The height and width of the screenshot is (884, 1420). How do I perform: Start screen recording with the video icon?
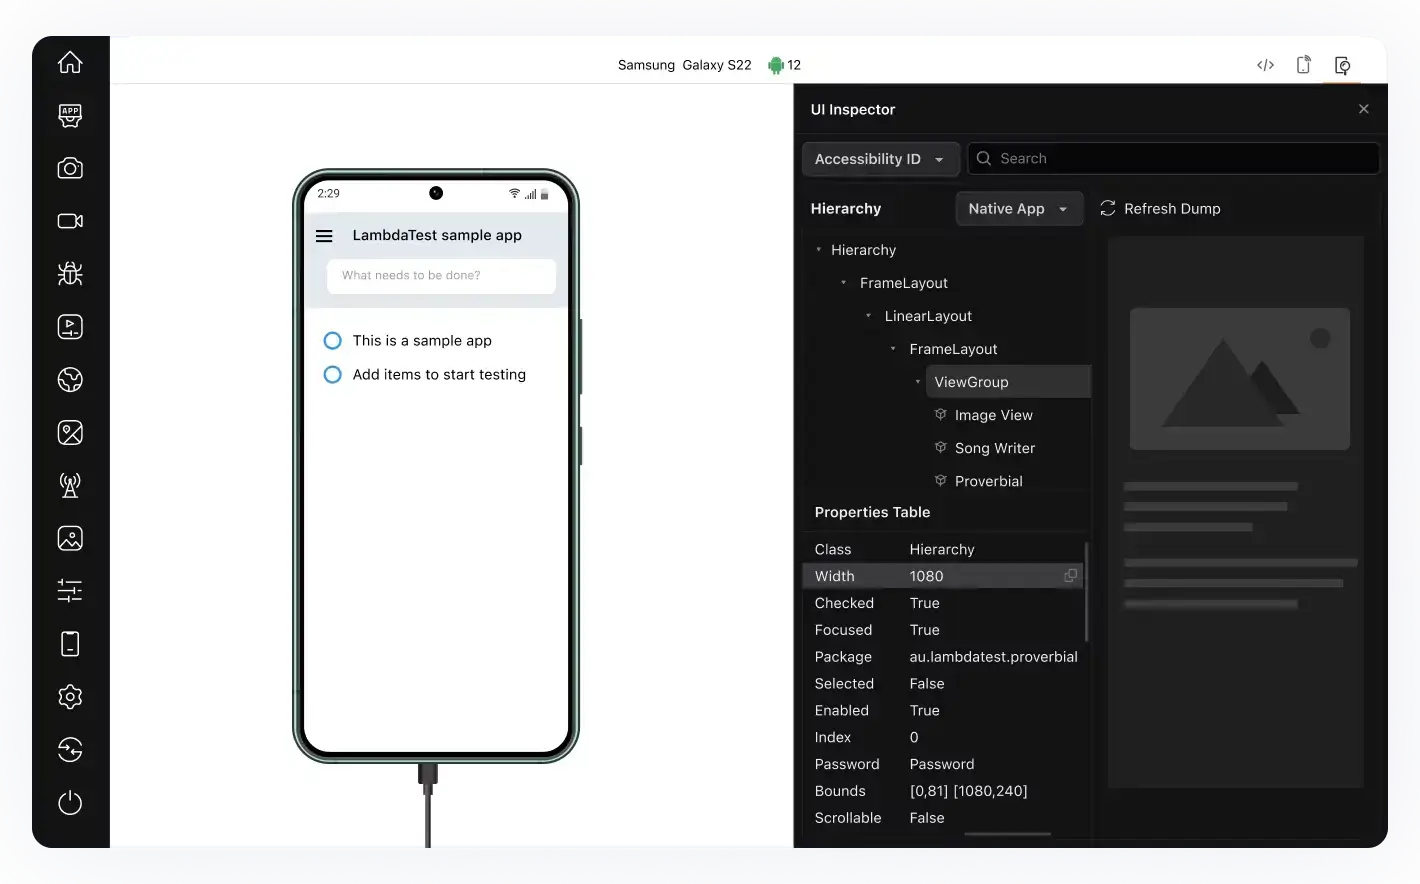[x=70, y=221]
